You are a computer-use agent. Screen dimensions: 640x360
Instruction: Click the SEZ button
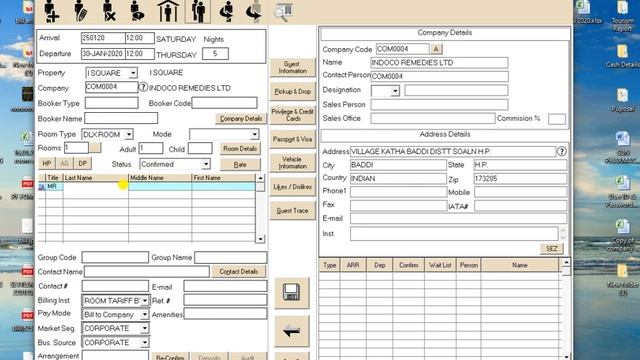pyautogui.click(x=551, y=249)
